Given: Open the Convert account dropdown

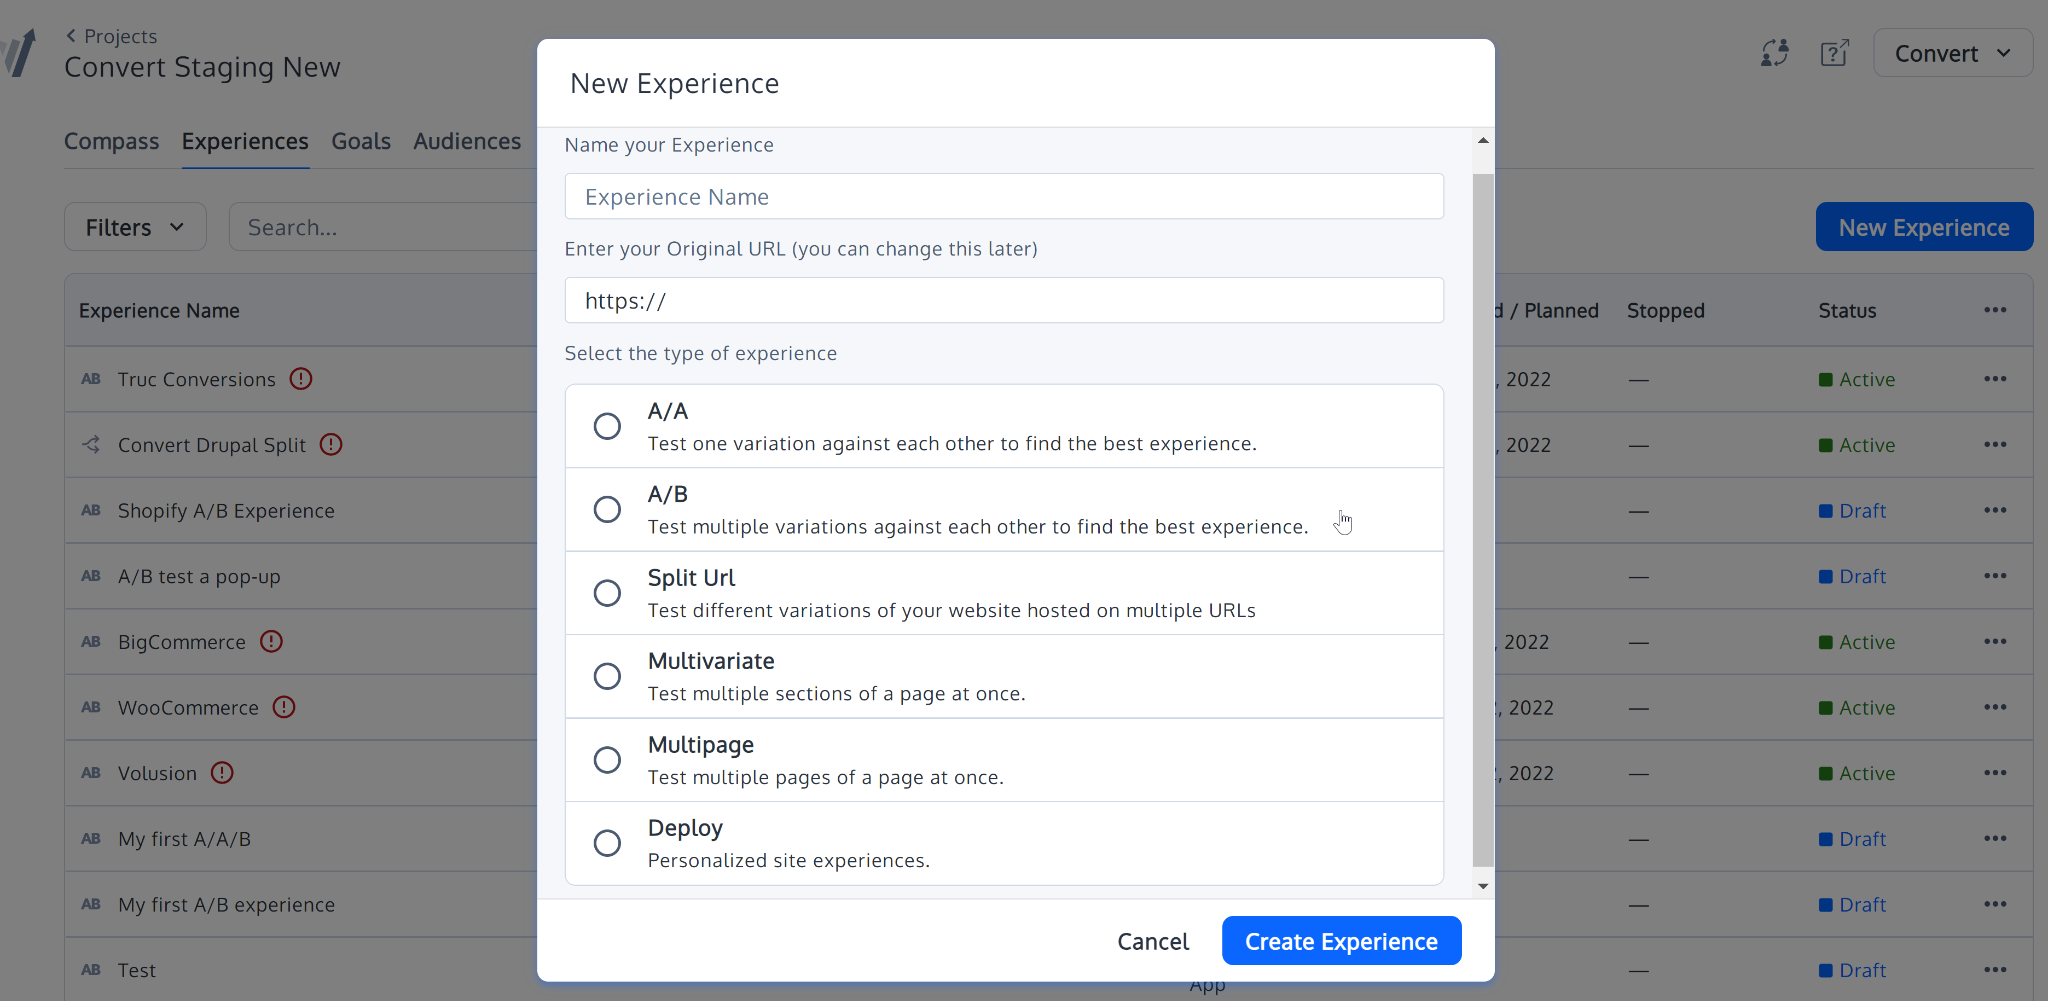Looking at the screenshot, I should (x=1952, y=53).
